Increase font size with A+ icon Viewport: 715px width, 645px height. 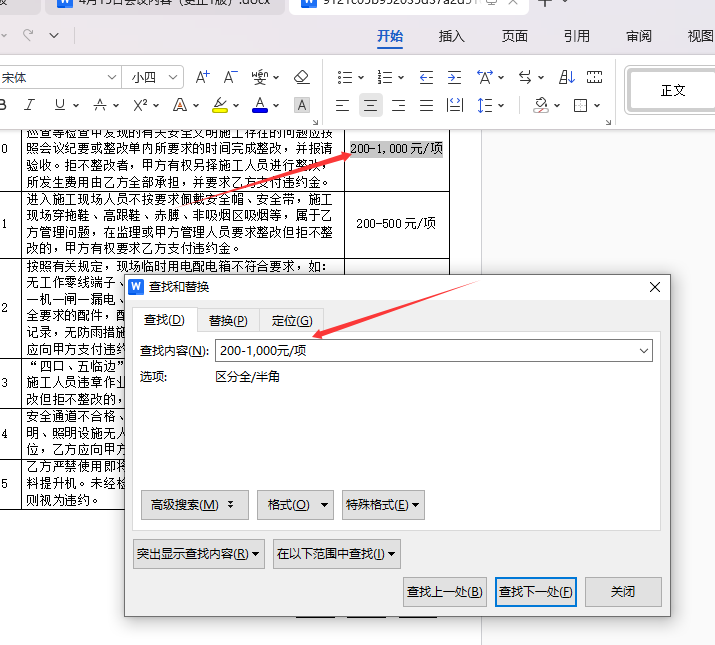pyautogui.click(x=202, y=77)
